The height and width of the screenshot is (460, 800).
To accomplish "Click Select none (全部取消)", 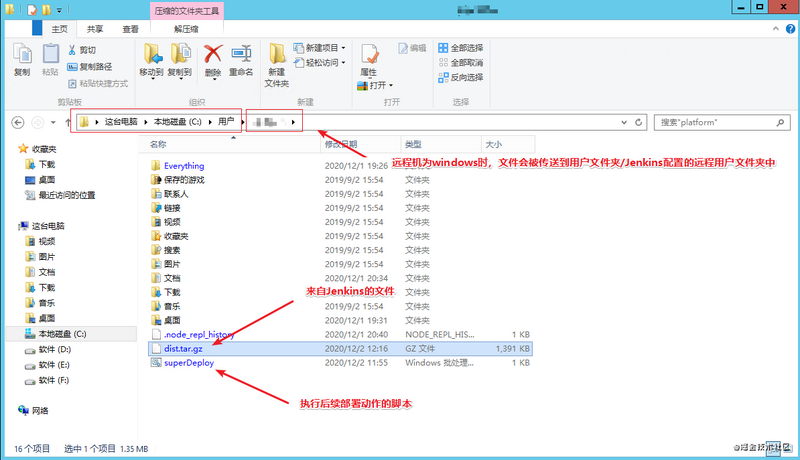I will tap(461, 62).
